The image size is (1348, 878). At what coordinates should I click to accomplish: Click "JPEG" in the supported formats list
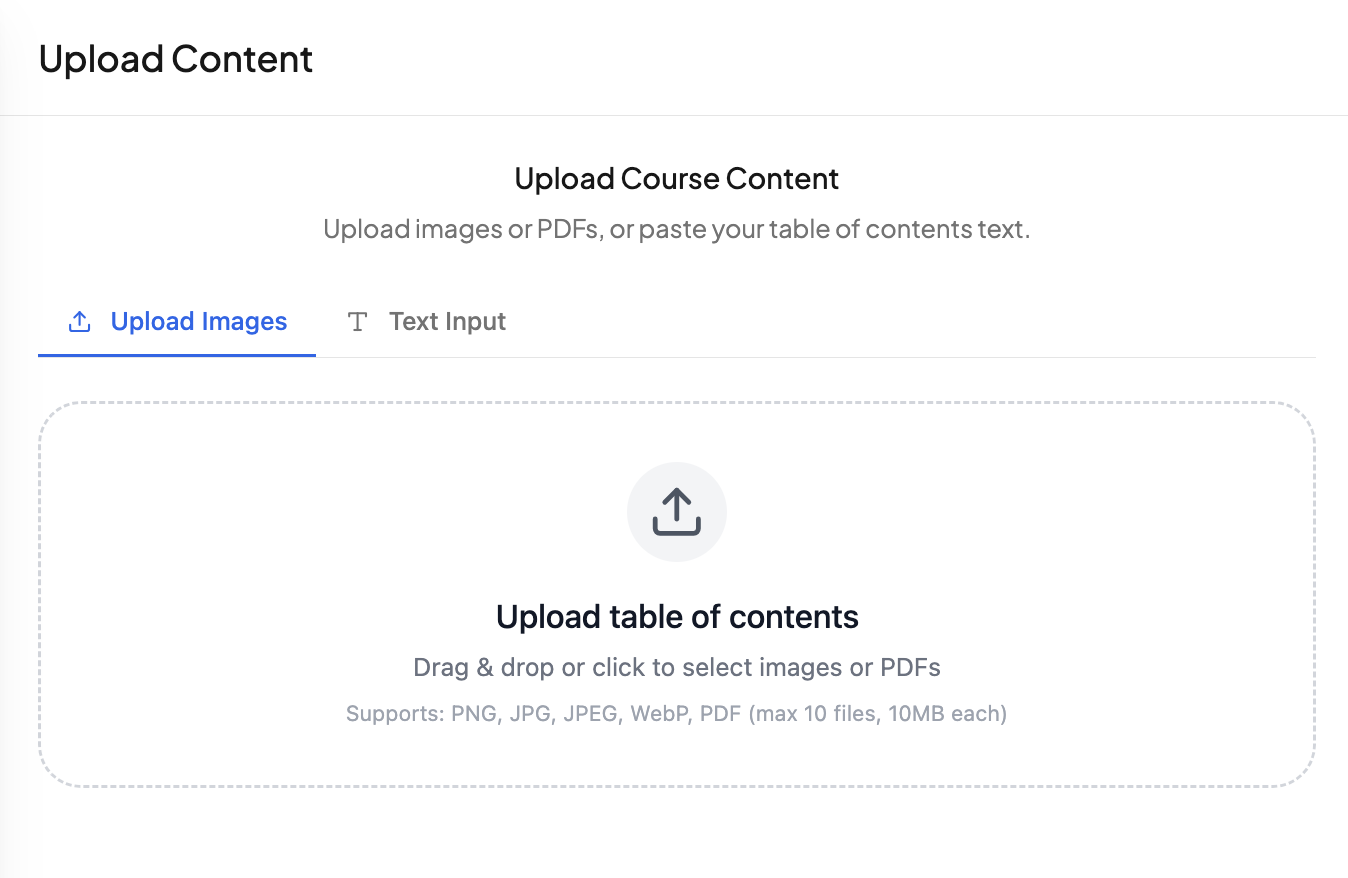click(x=591, y=714)
